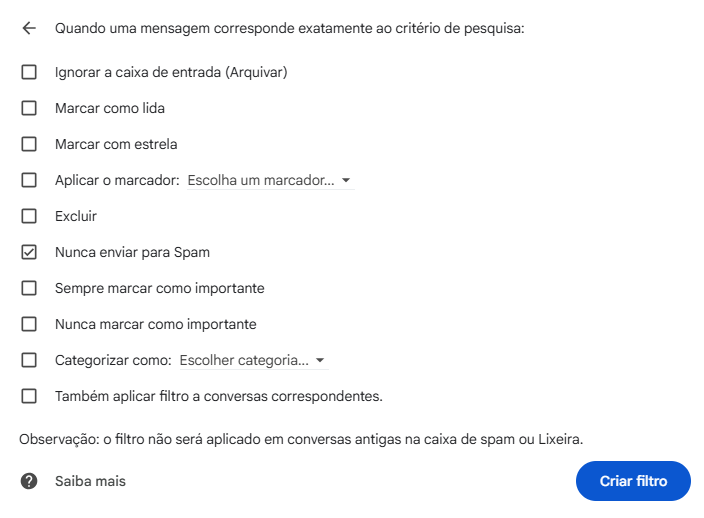The image size is (704, 518).
Task: Enable Marcar como lida checkbox
Action: [29, 108]
